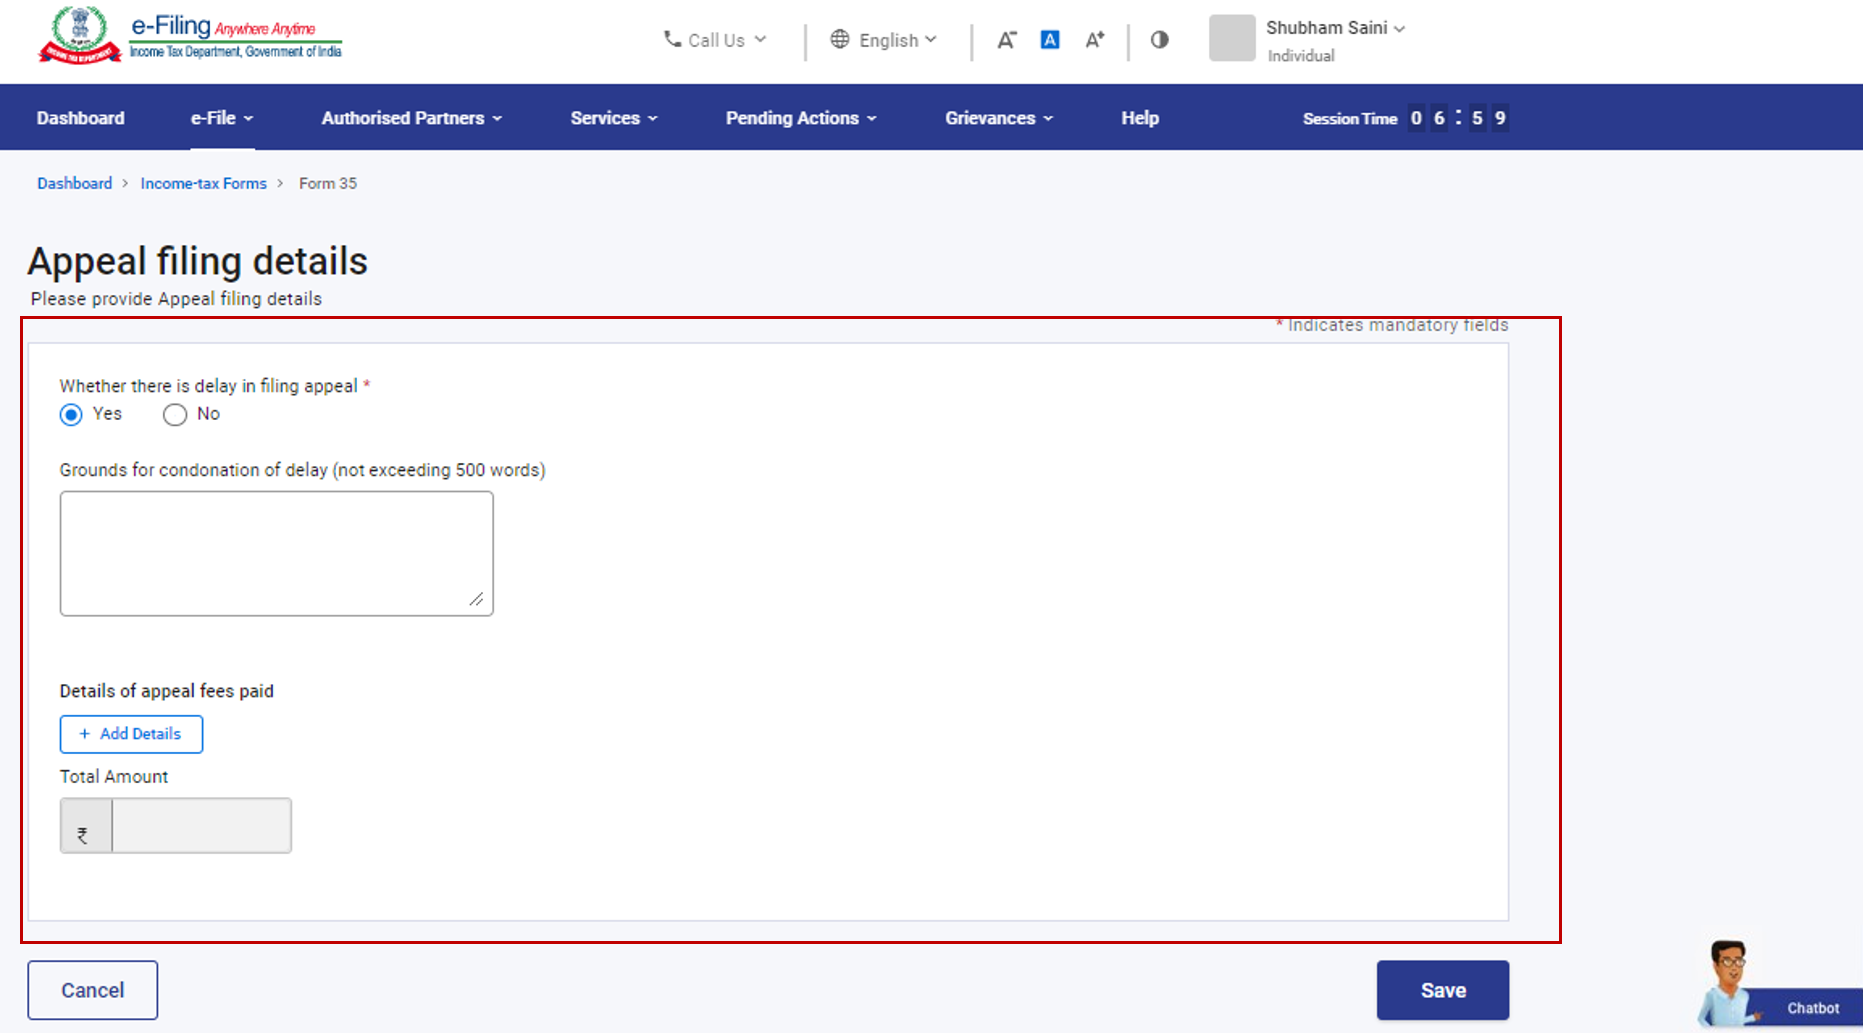Open the Chatbot assistant
The image size is (1863, 1033).
pos(1780,990)
